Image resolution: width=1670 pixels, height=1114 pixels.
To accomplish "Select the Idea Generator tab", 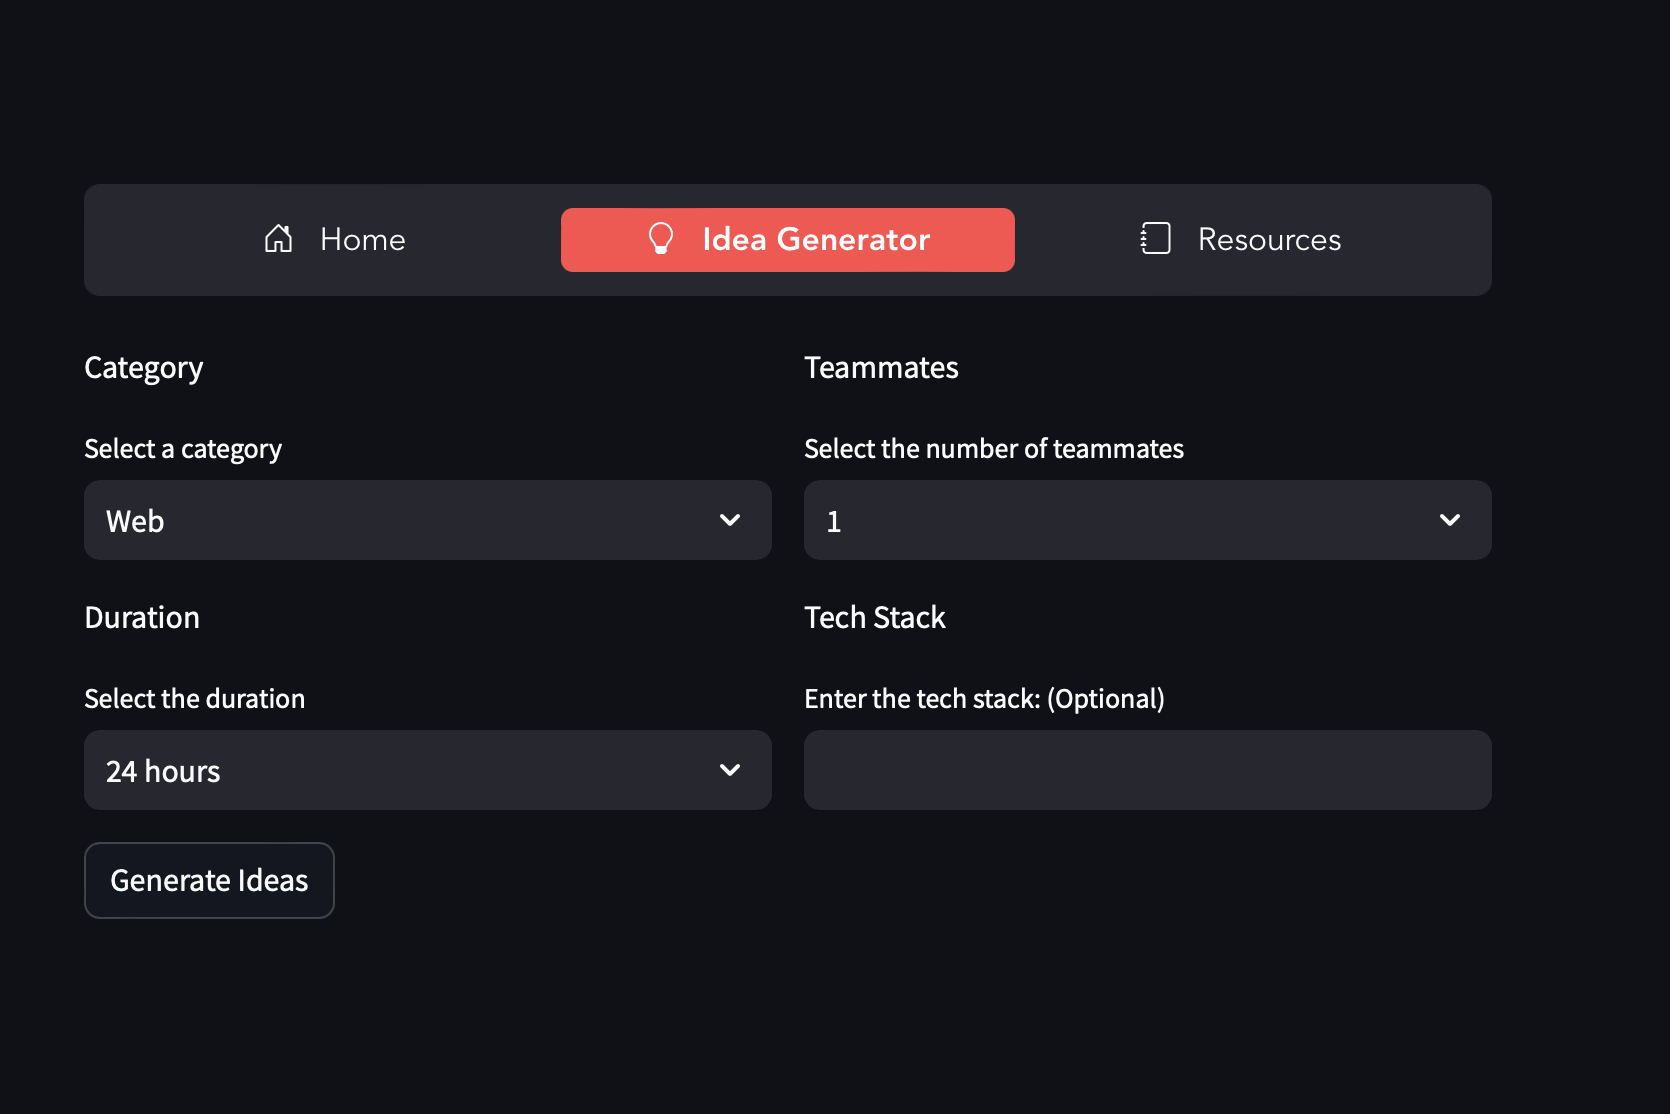I will click(x=788, y=240).
